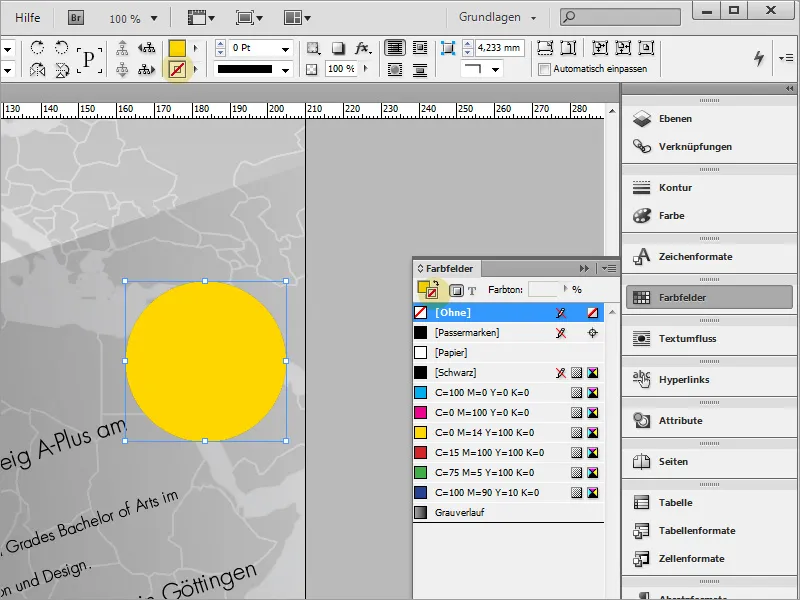Click the select content icon
Viewport: 800px width, 600px height.
click(x=122, y=69)
